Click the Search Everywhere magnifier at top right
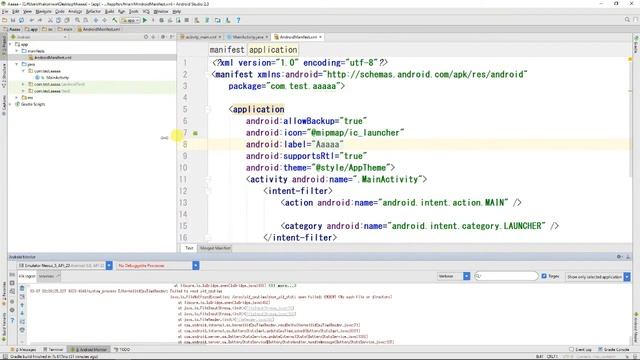Screen dimensions: 640x360 coord(627,20)
